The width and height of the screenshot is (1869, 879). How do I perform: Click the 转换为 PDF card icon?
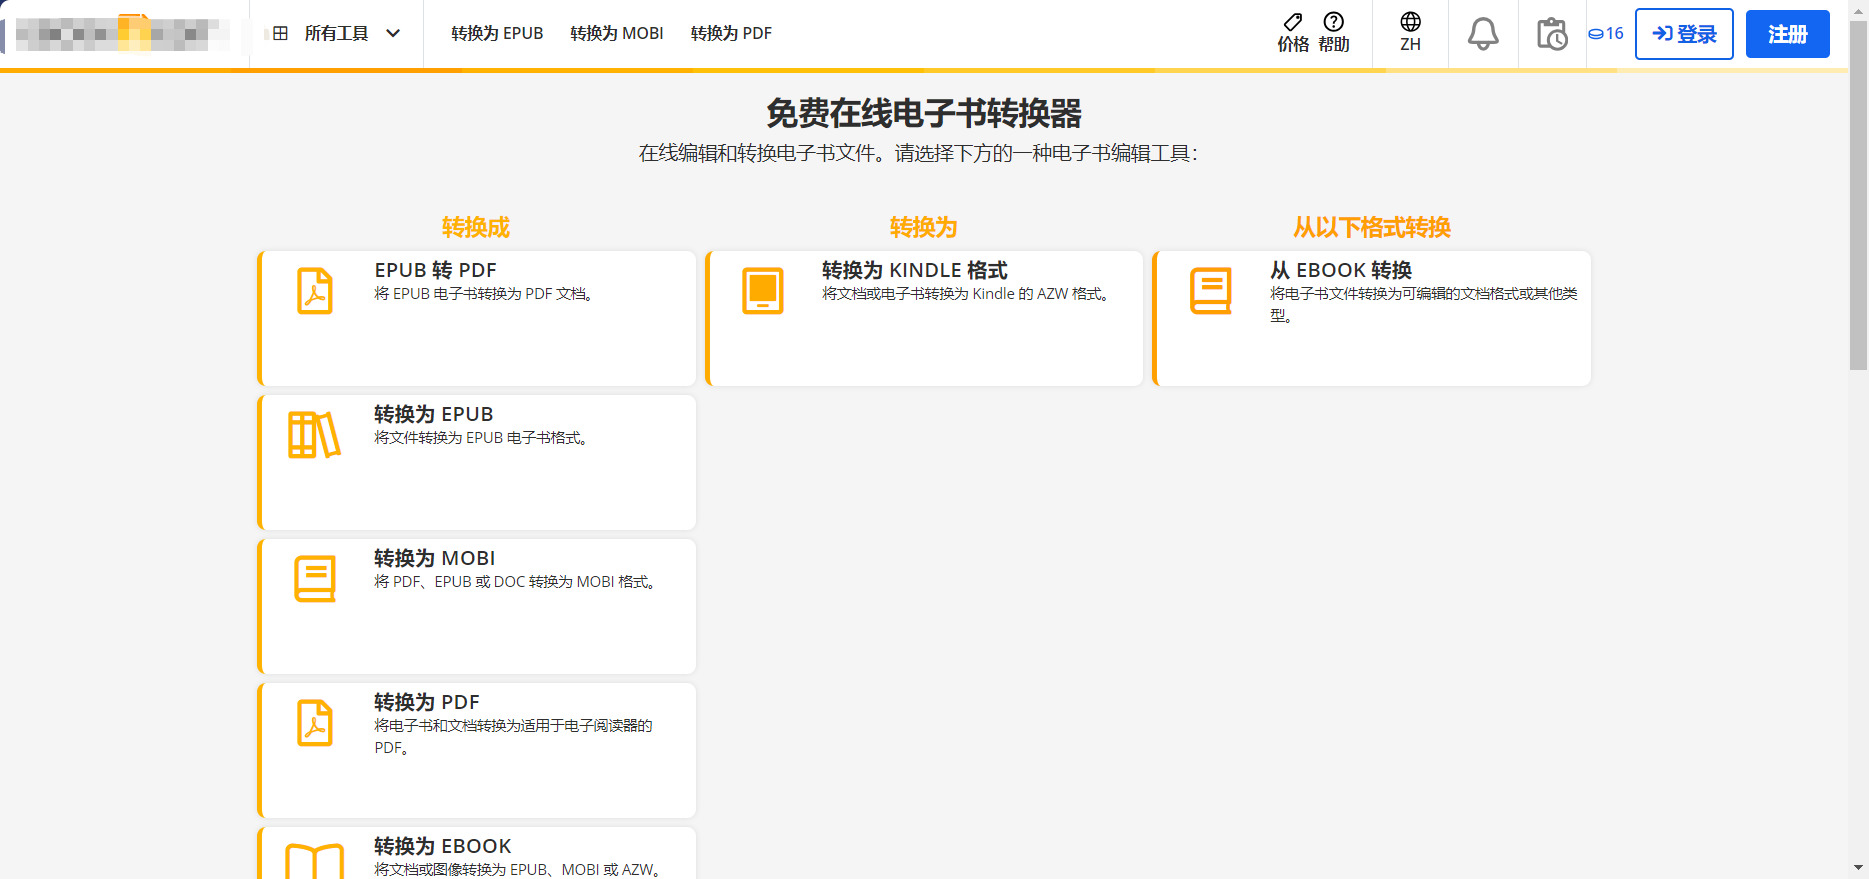[x=315, y=723]
